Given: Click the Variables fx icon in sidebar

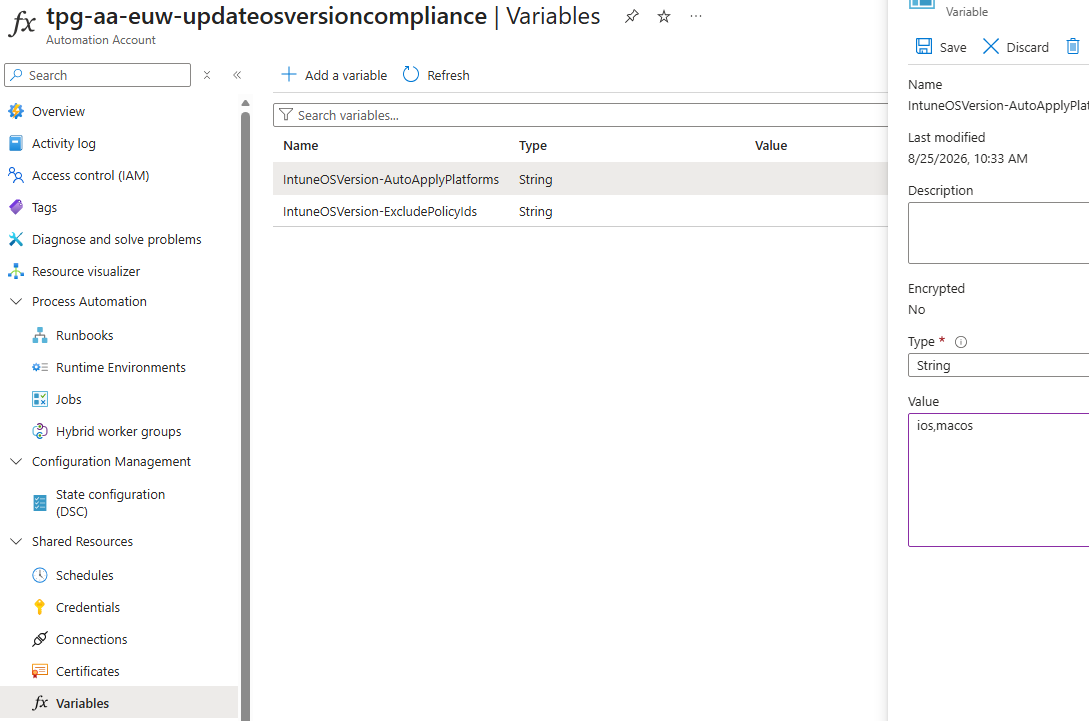Looking at the screenshot, I should 40,703.
